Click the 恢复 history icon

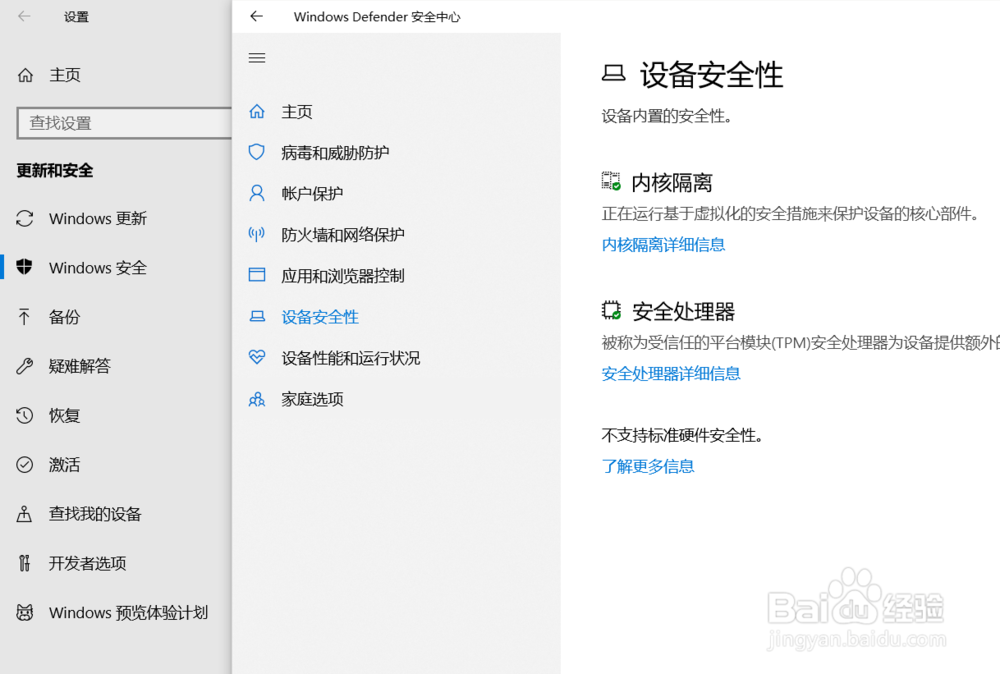tap(25, 415)
